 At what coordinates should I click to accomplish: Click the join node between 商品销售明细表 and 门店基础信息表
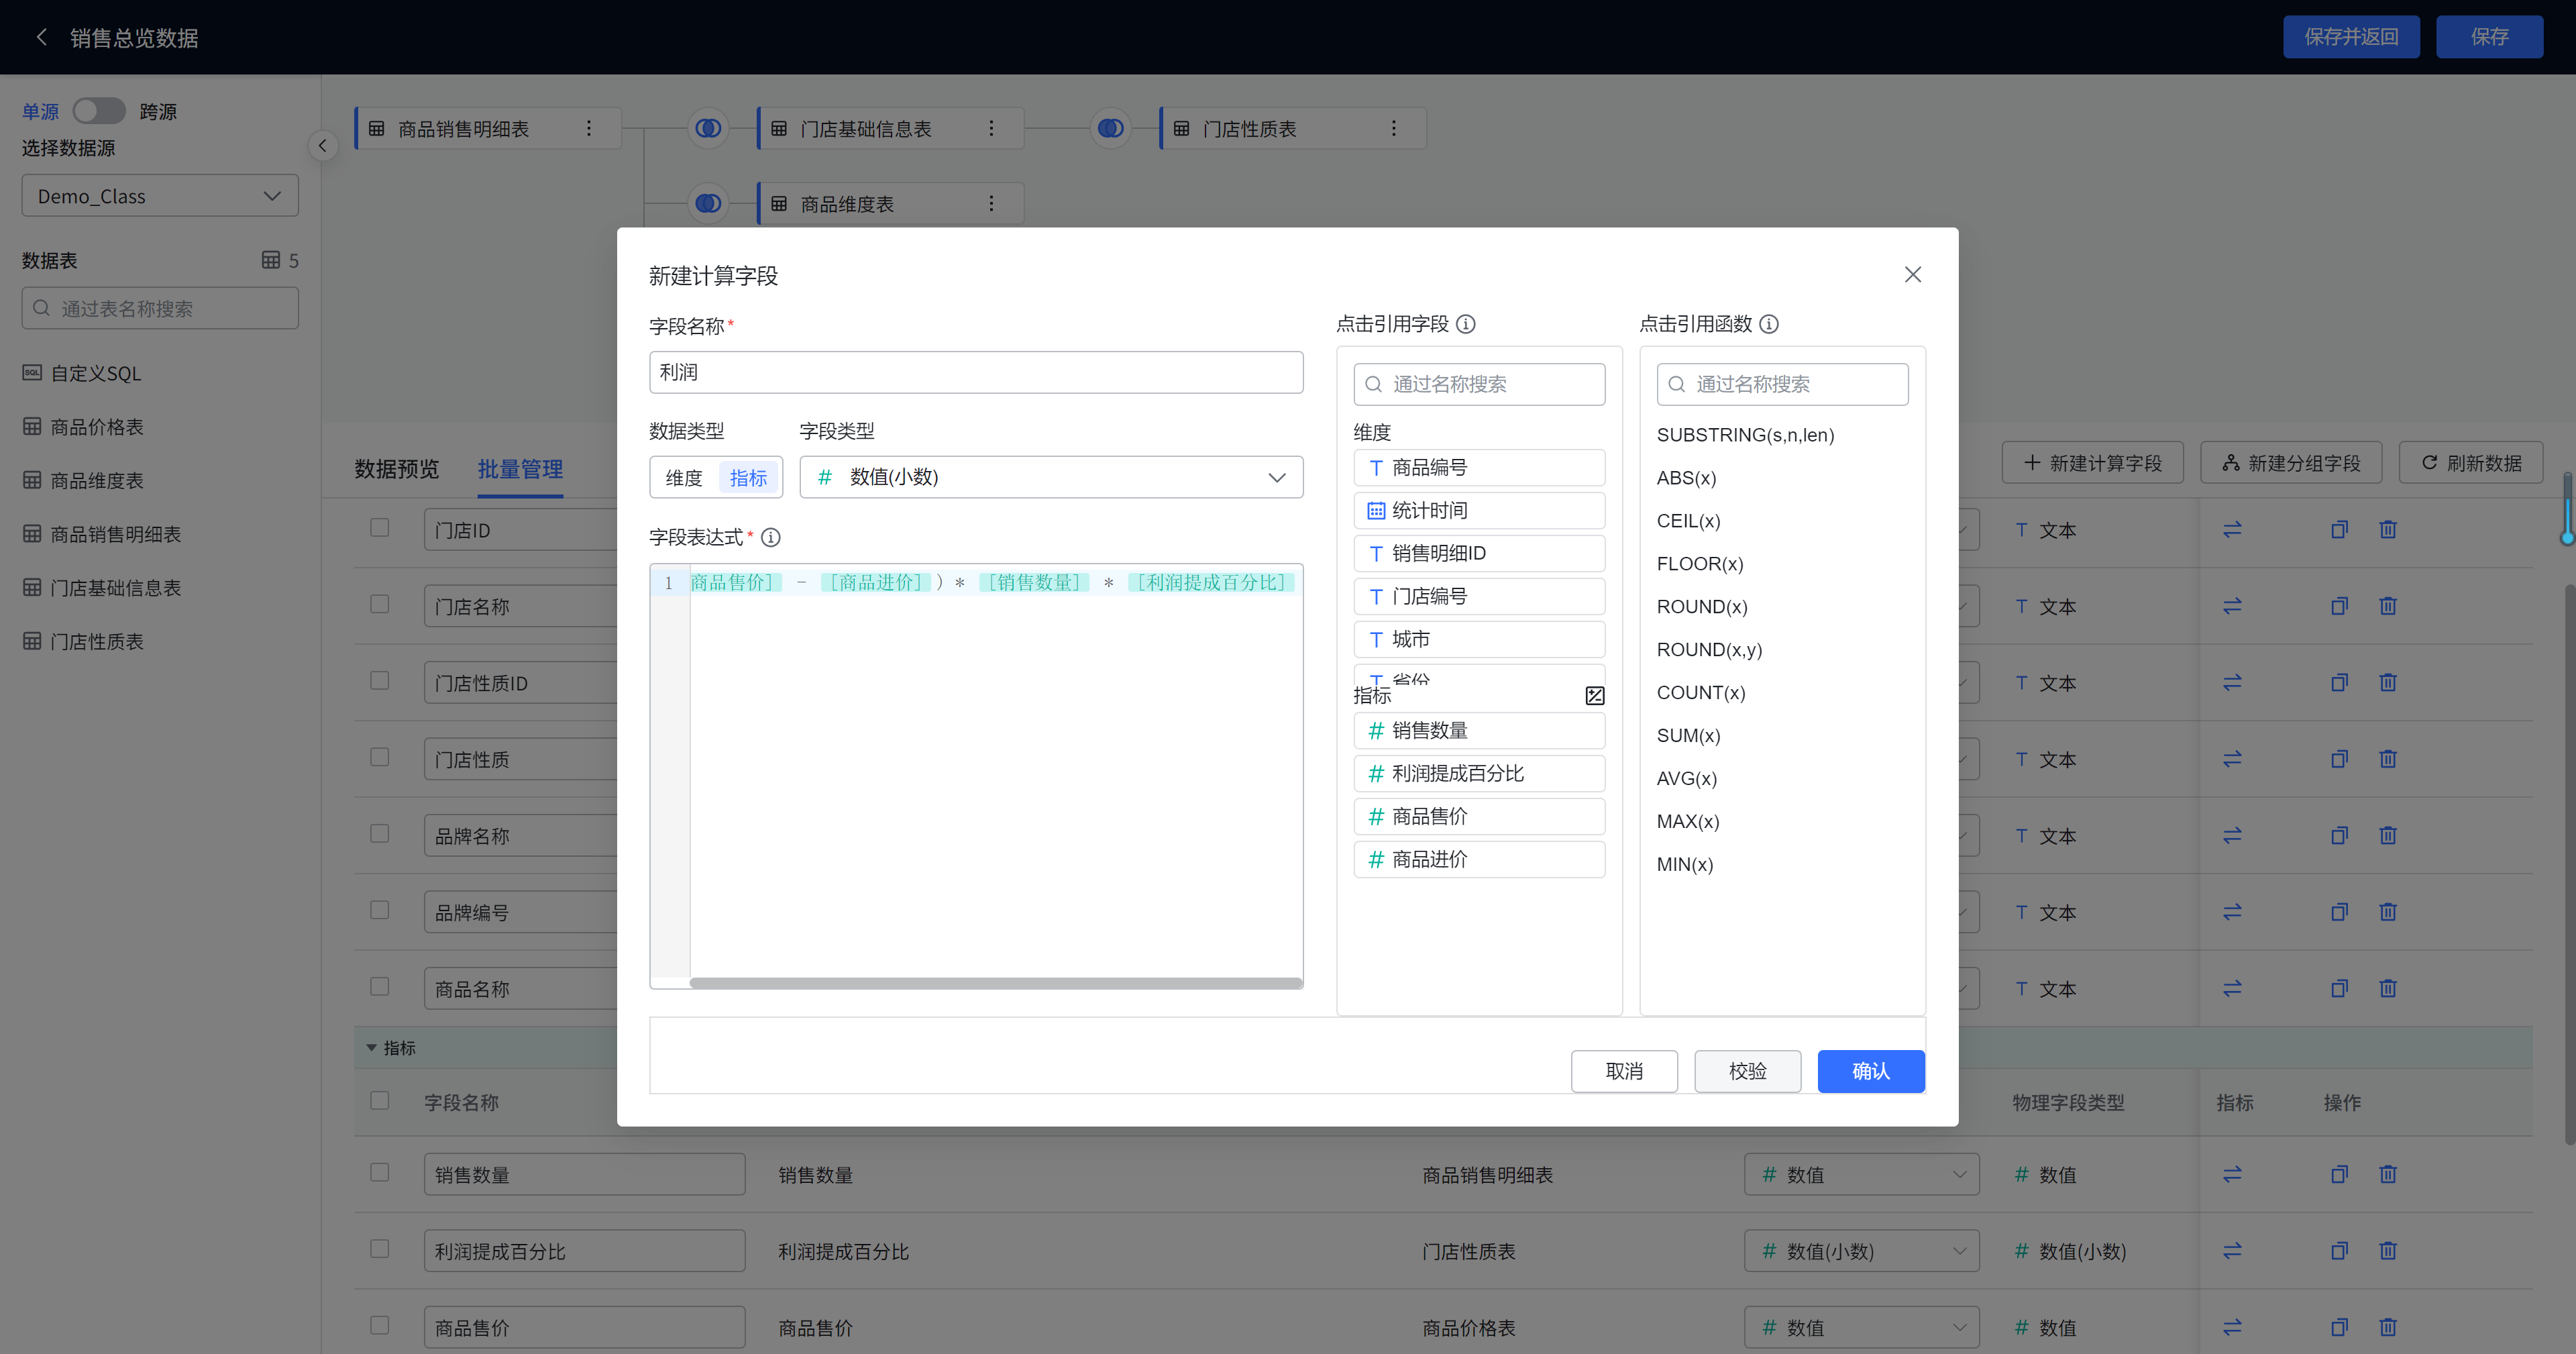(708, 128)
